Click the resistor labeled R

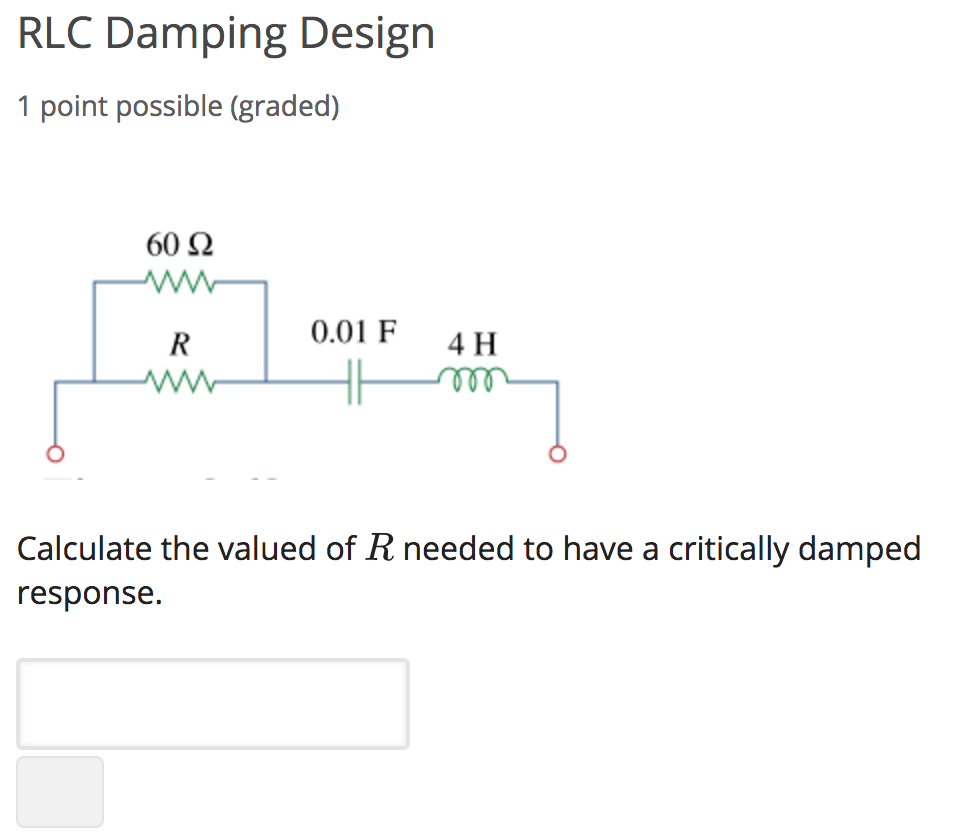180,380
